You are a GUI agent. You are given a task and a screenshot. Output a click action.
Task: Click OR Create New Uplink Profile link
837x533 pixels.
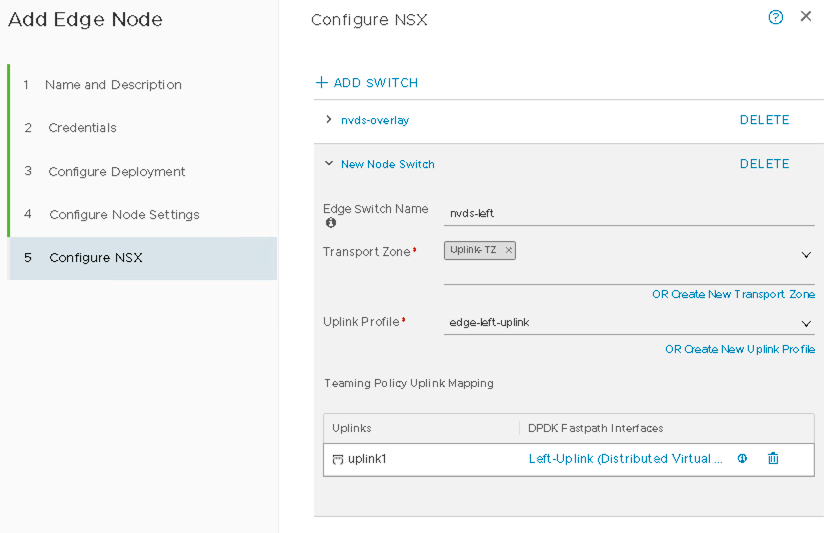(739, 349)
